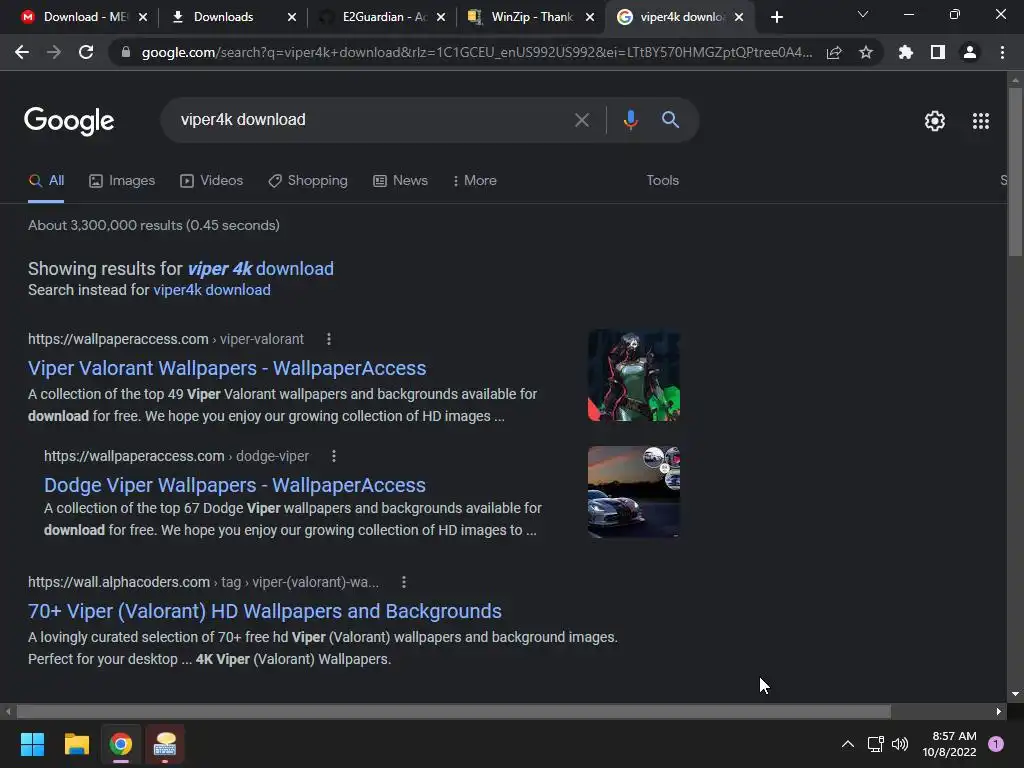Open network status tray icon

tap(875, 744)
